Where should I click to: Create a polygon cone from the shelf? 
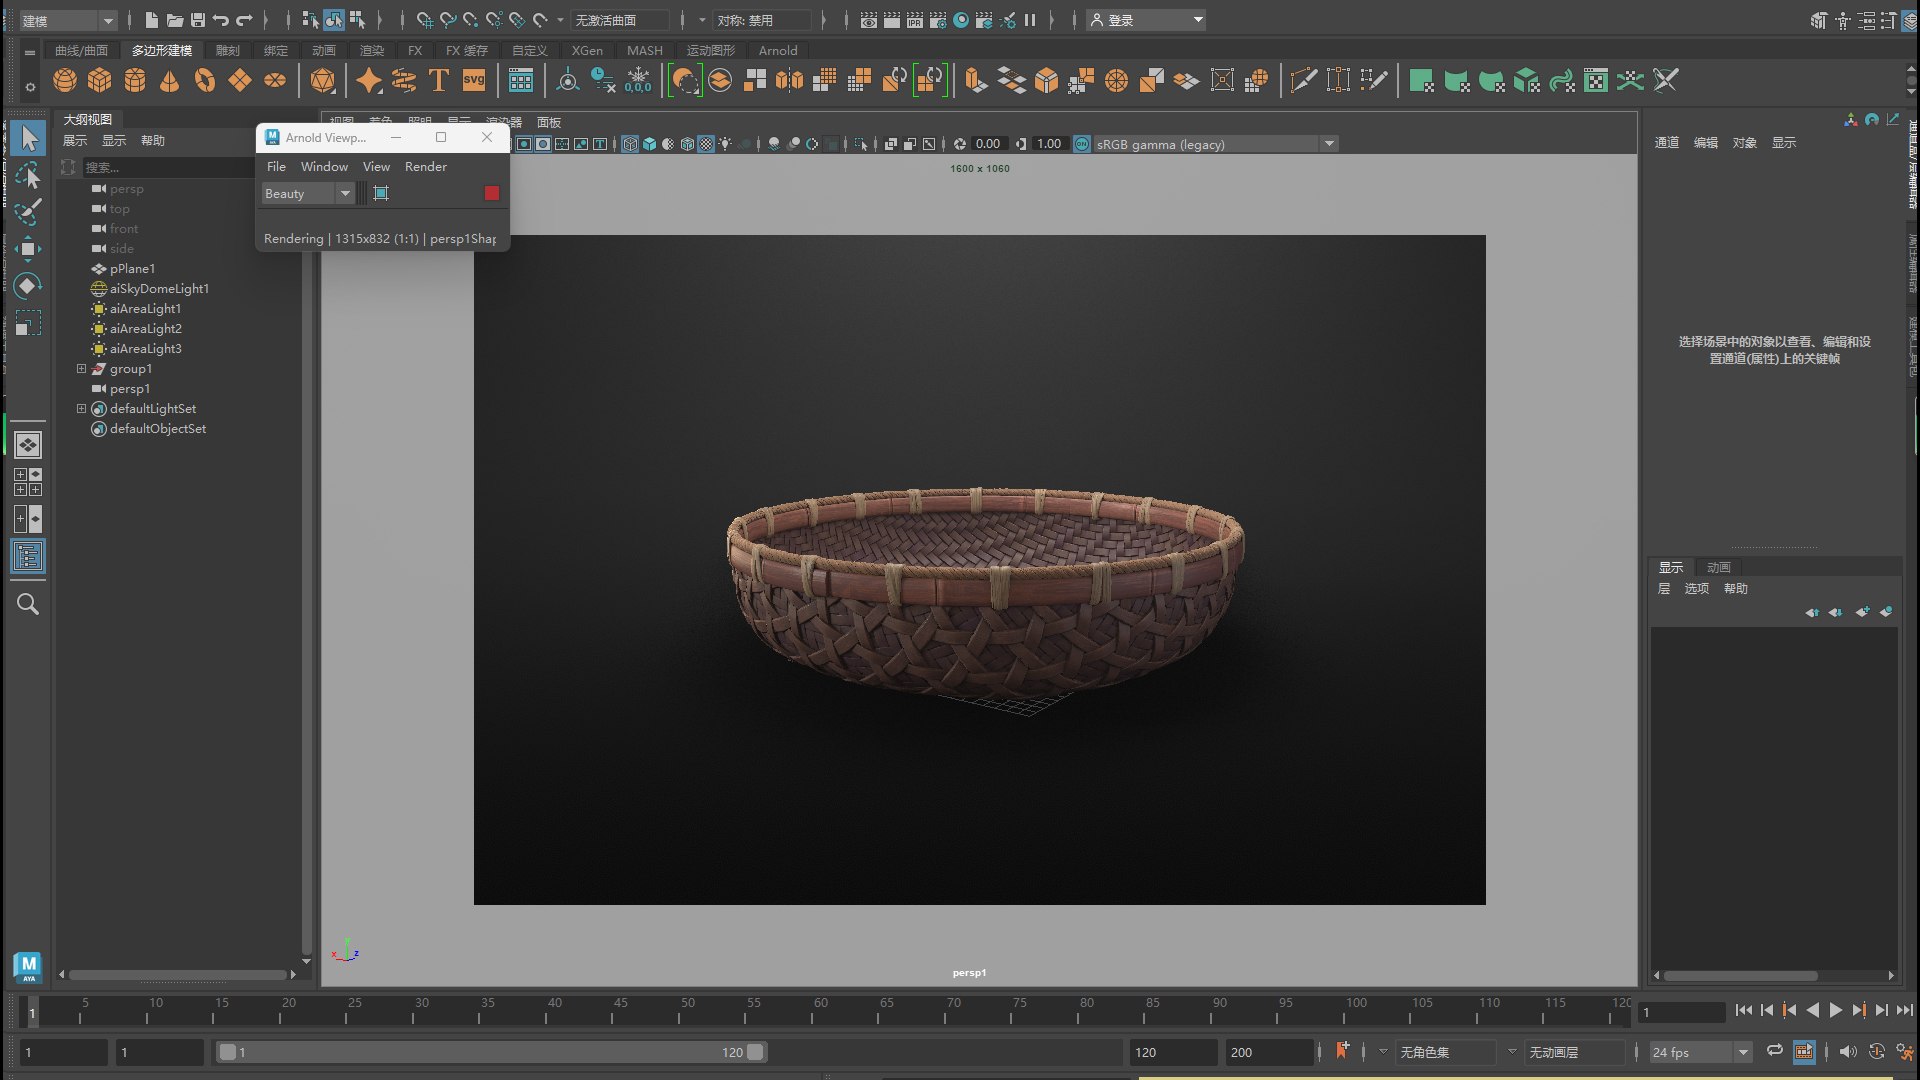[170, 81]
